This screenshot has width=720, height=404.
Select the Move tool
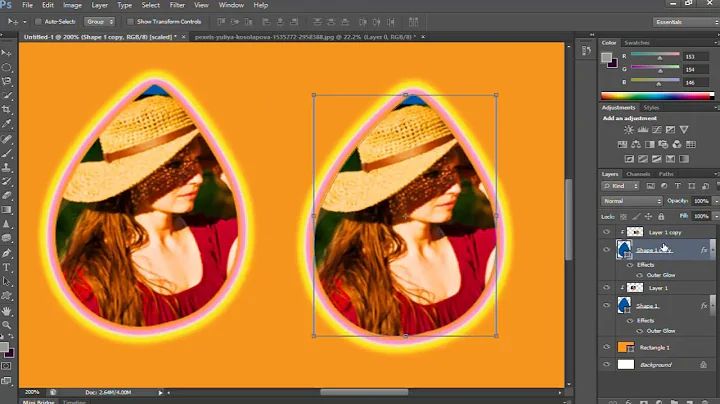[x=6, y=53]
